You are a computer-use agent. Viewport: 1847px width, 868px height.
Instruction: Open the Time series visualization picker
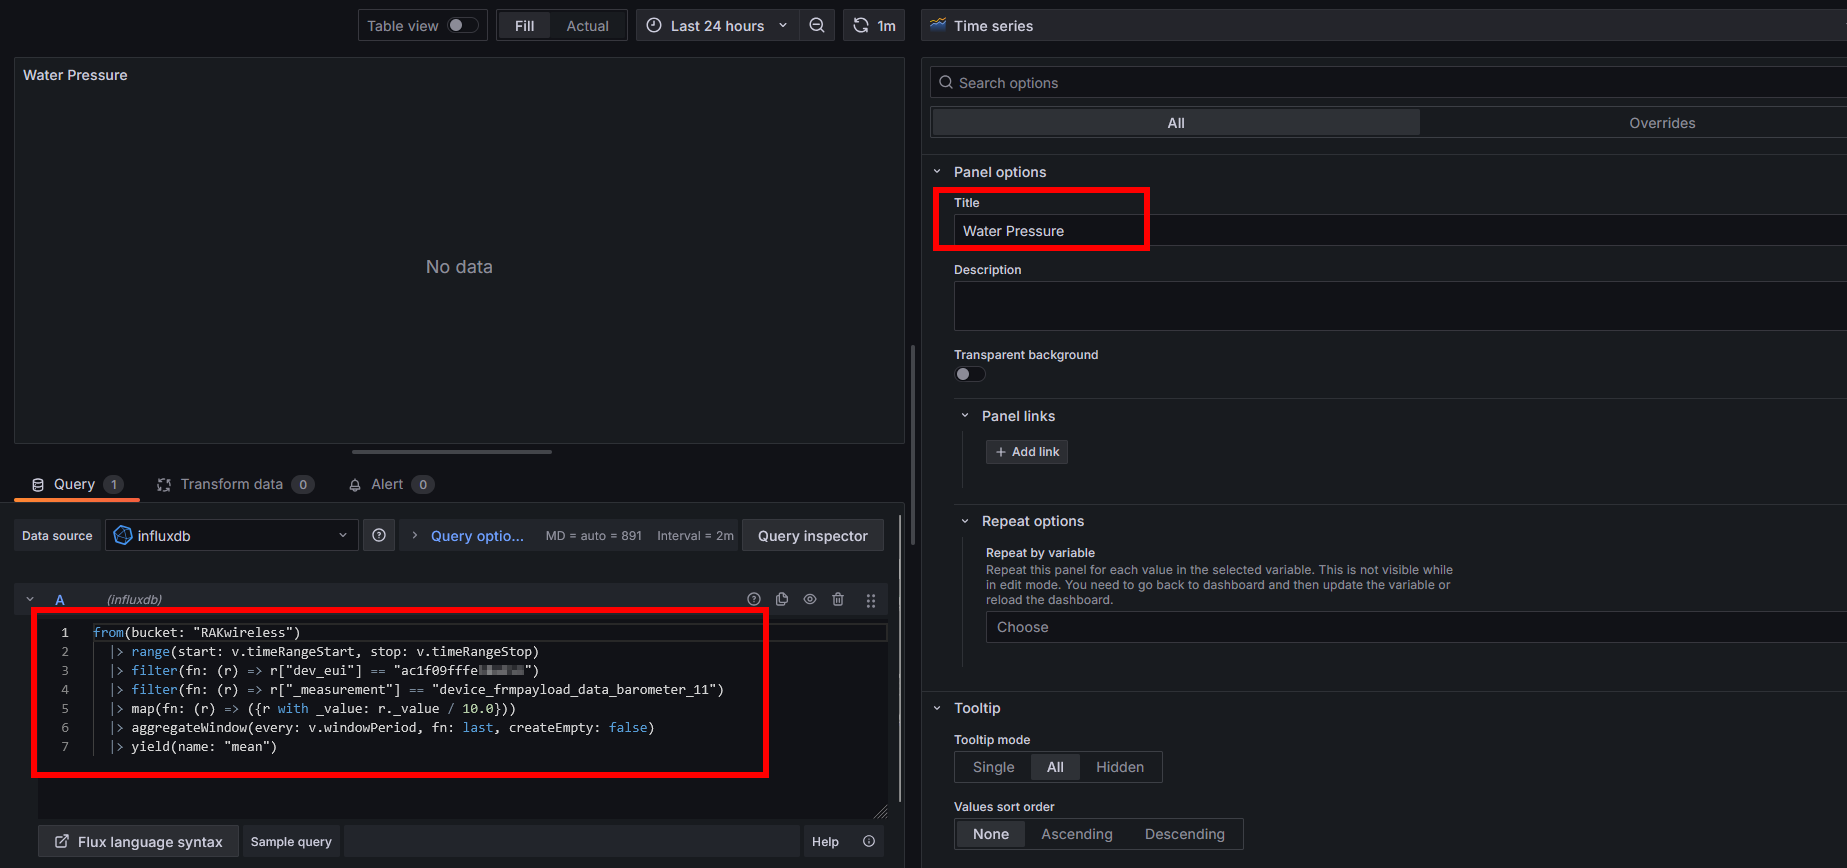1384,26
